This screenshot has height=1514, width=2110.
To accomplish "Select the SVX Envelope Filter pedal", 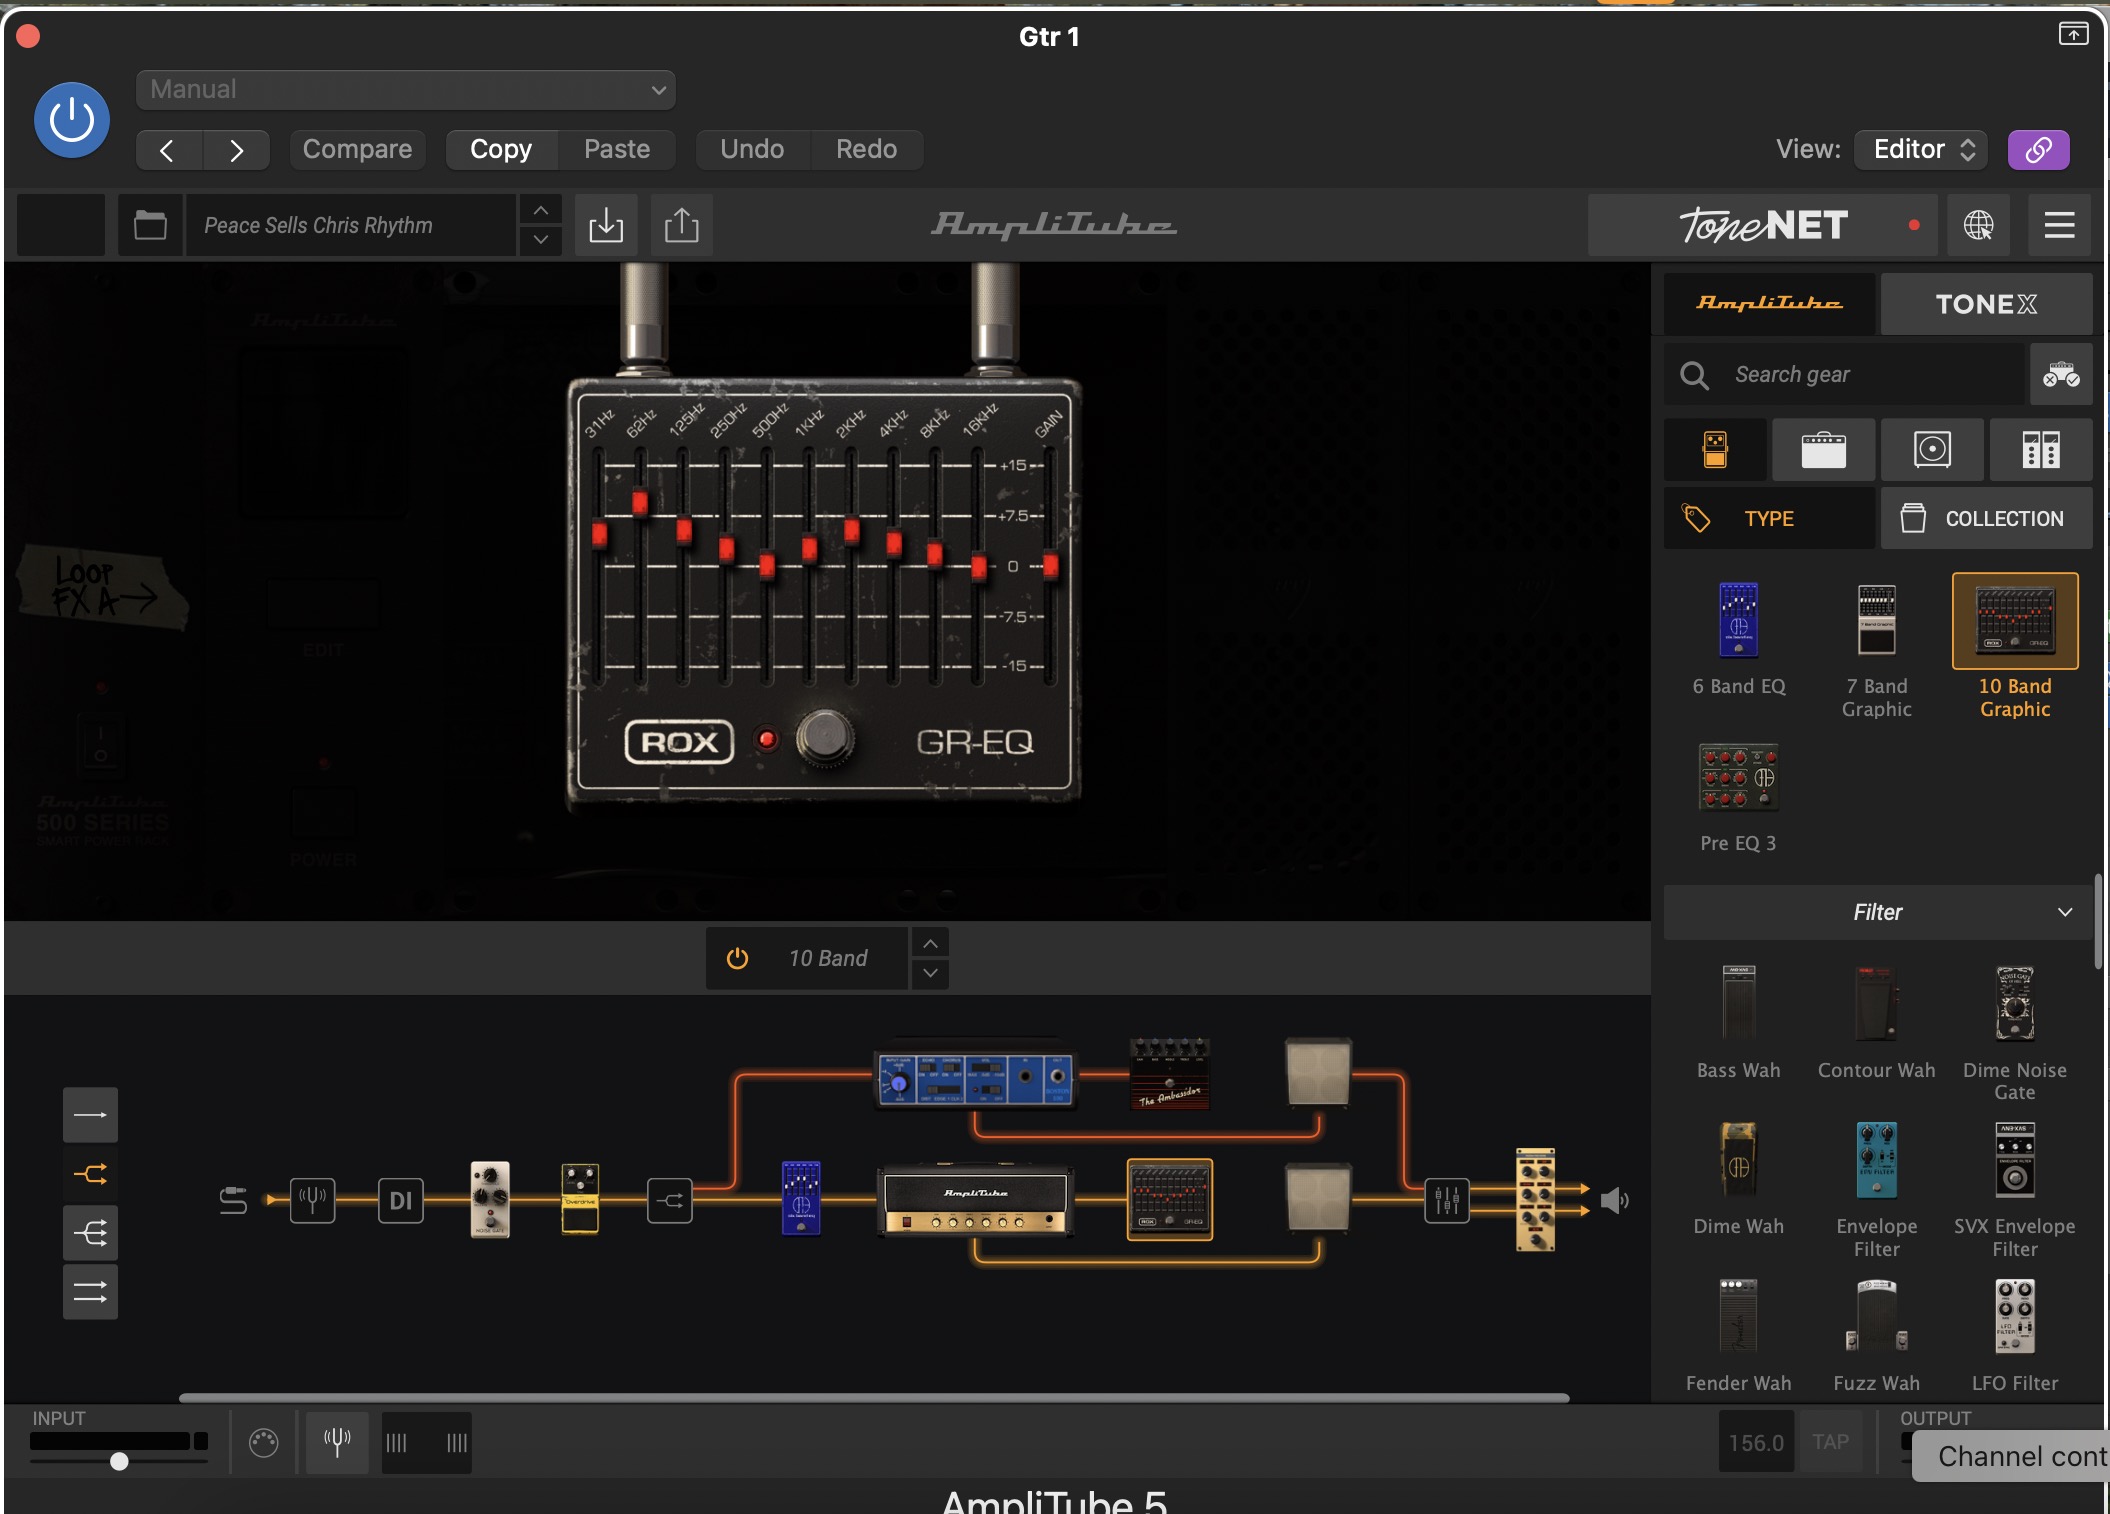I will [2015, 1160].
